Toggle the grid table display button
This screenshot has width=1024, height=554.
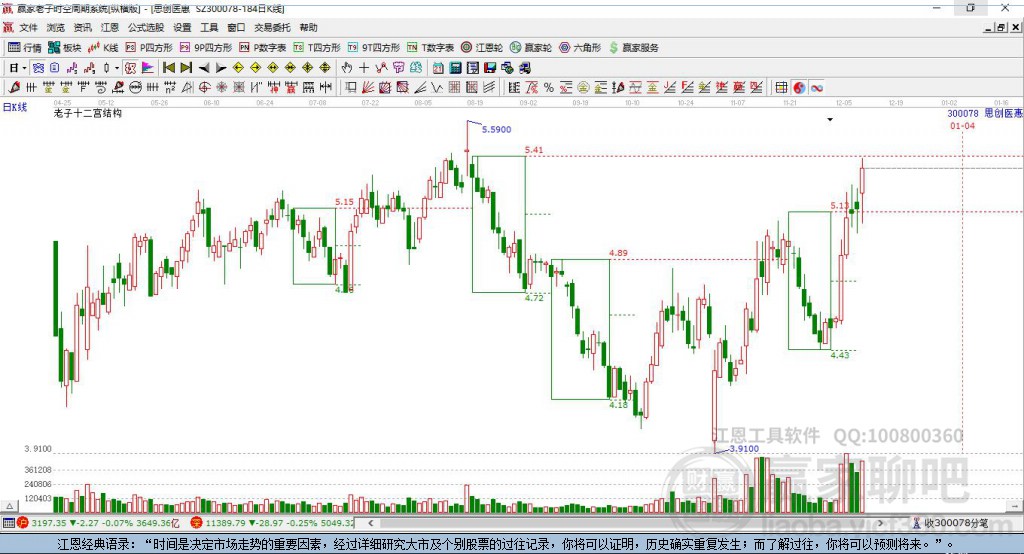click(x=781, y=88)
